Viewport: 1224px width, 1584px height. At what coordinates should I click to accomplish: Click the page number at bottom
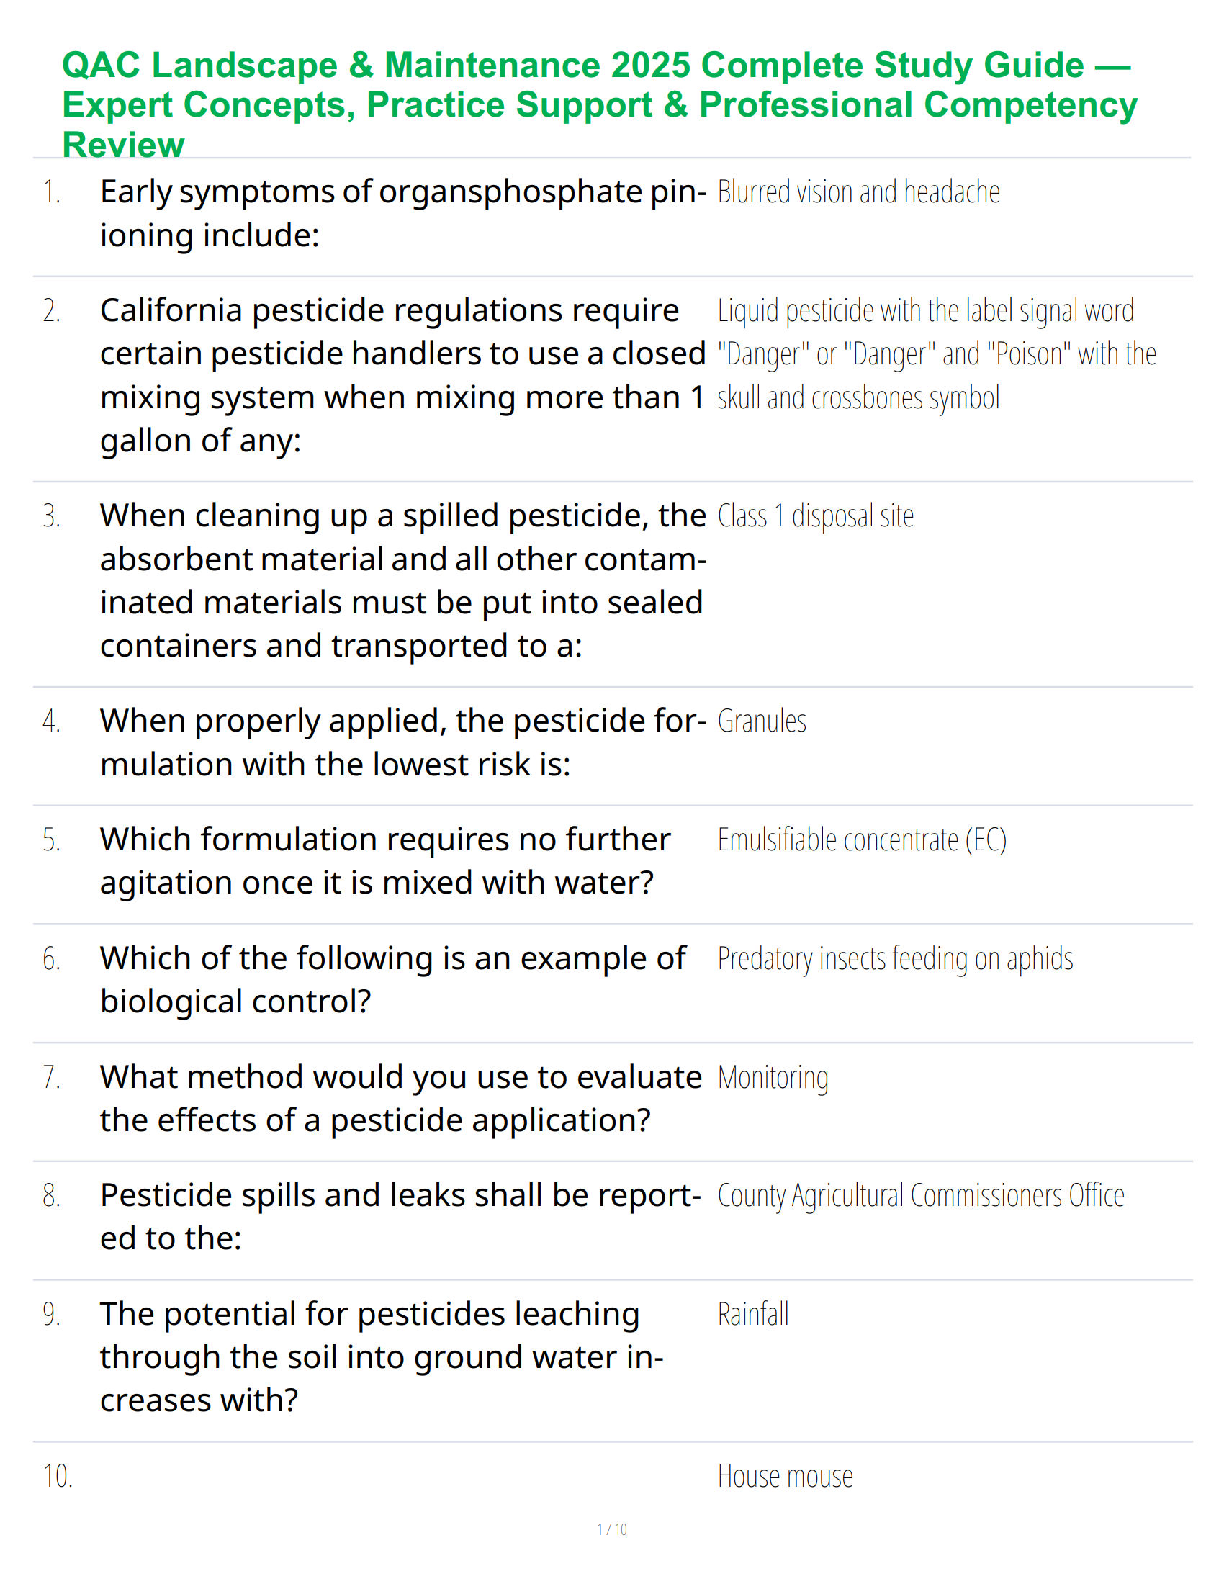pos(612,1529)
